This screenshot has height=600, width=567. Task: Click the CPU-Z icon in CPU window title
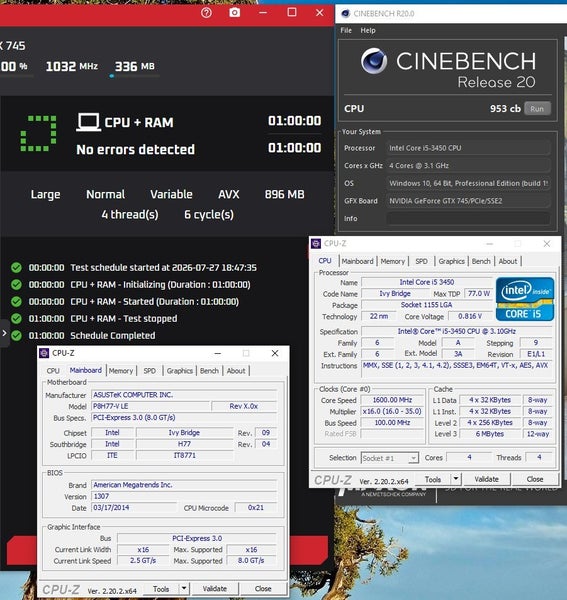316,243
